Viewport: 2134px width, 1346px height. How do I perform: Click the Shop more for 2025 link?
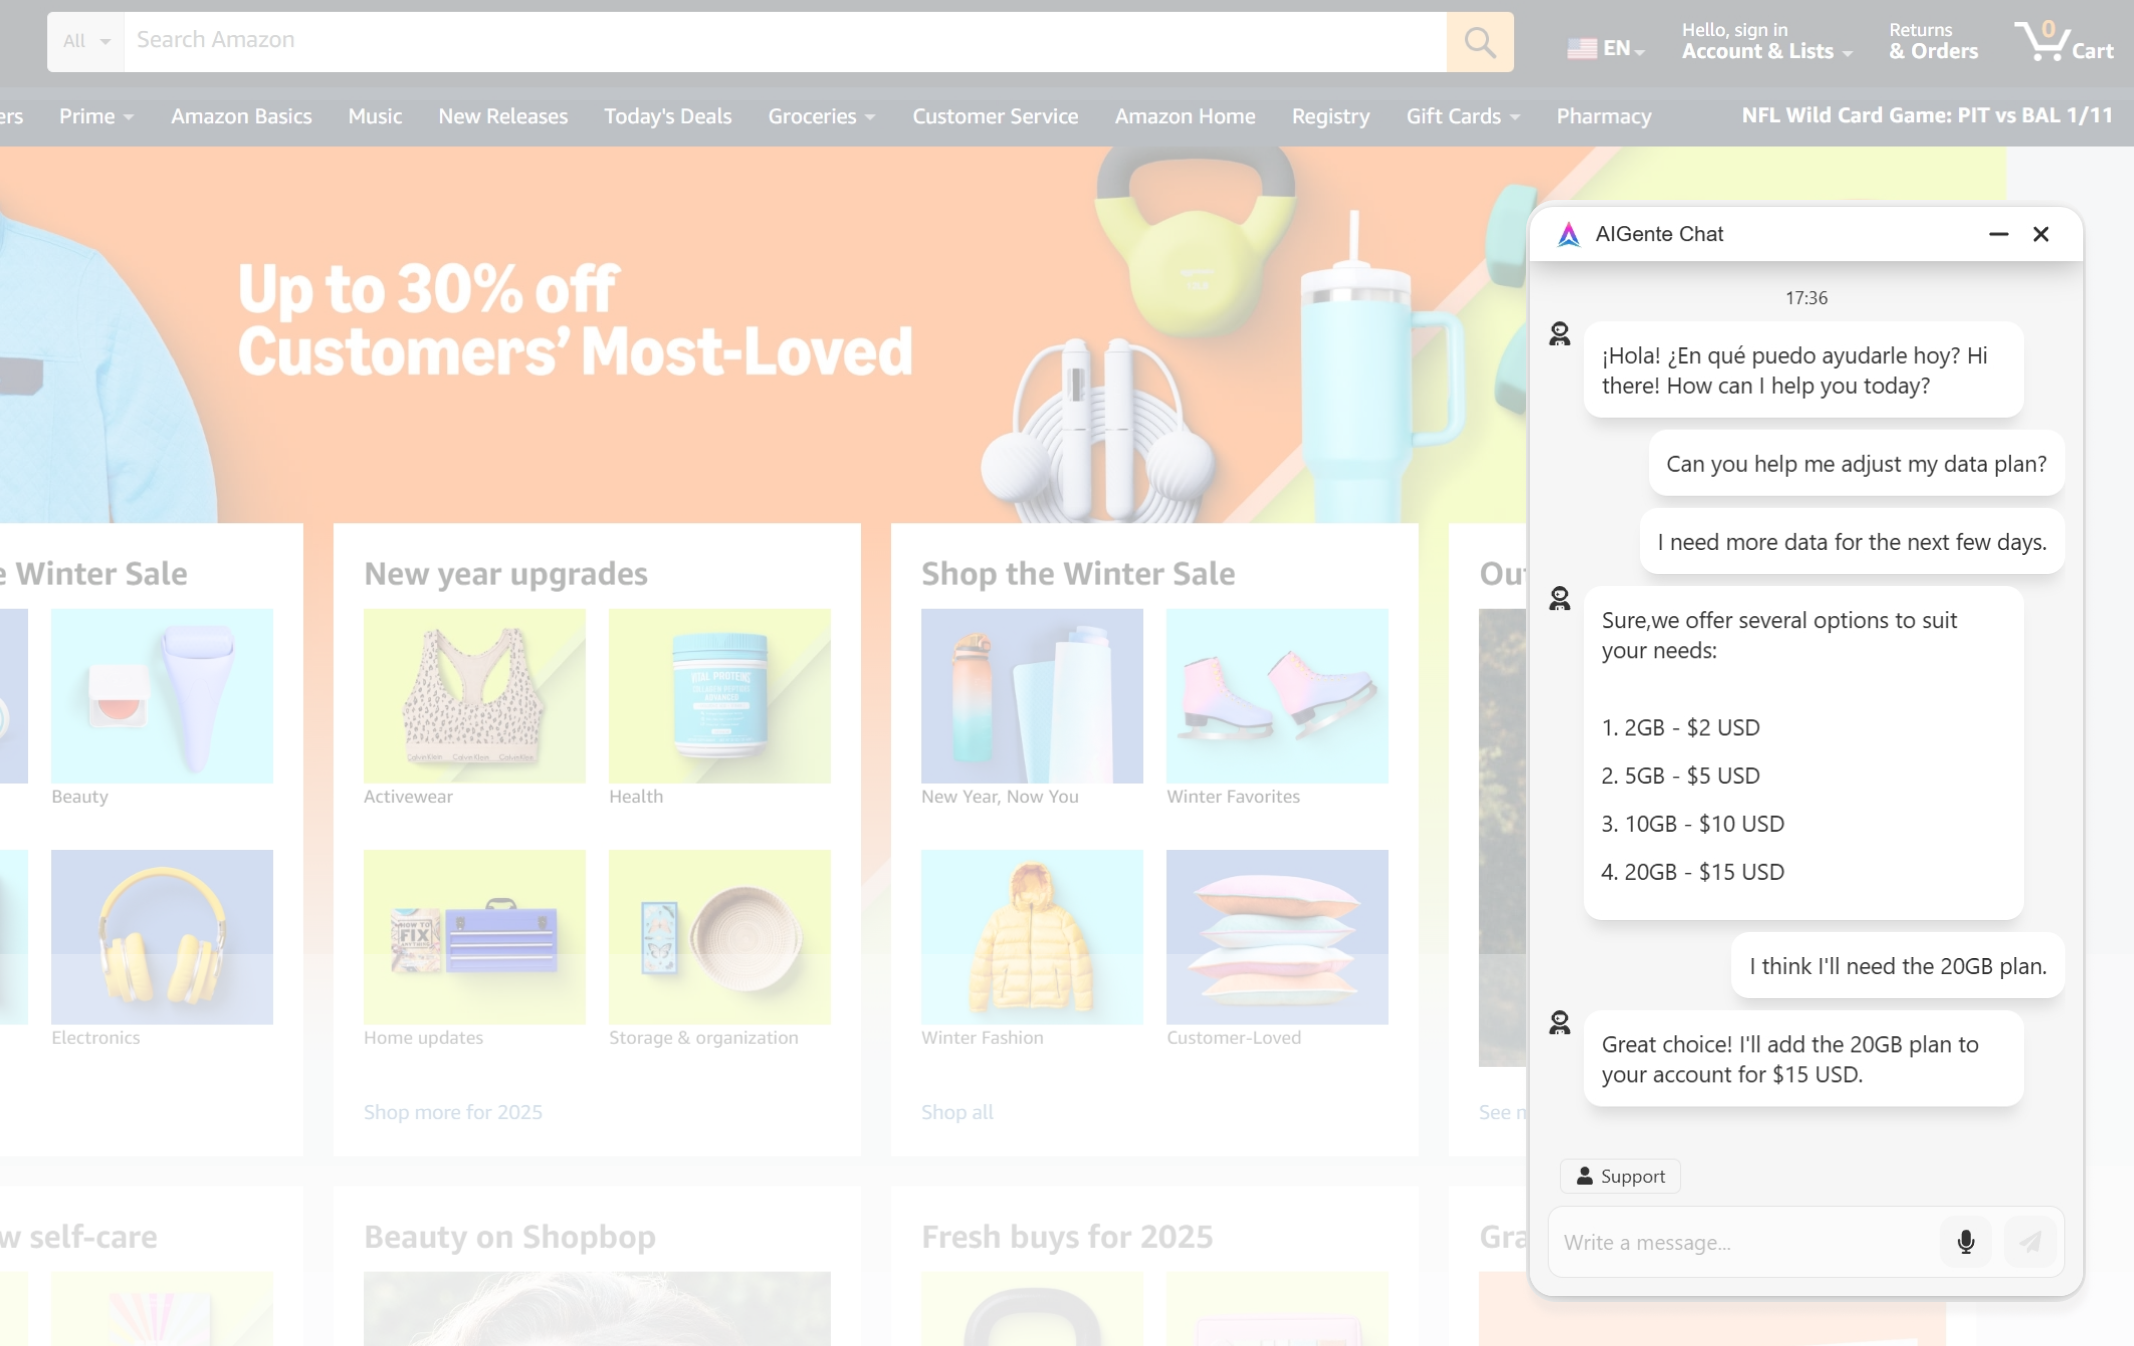(453, 1112)
